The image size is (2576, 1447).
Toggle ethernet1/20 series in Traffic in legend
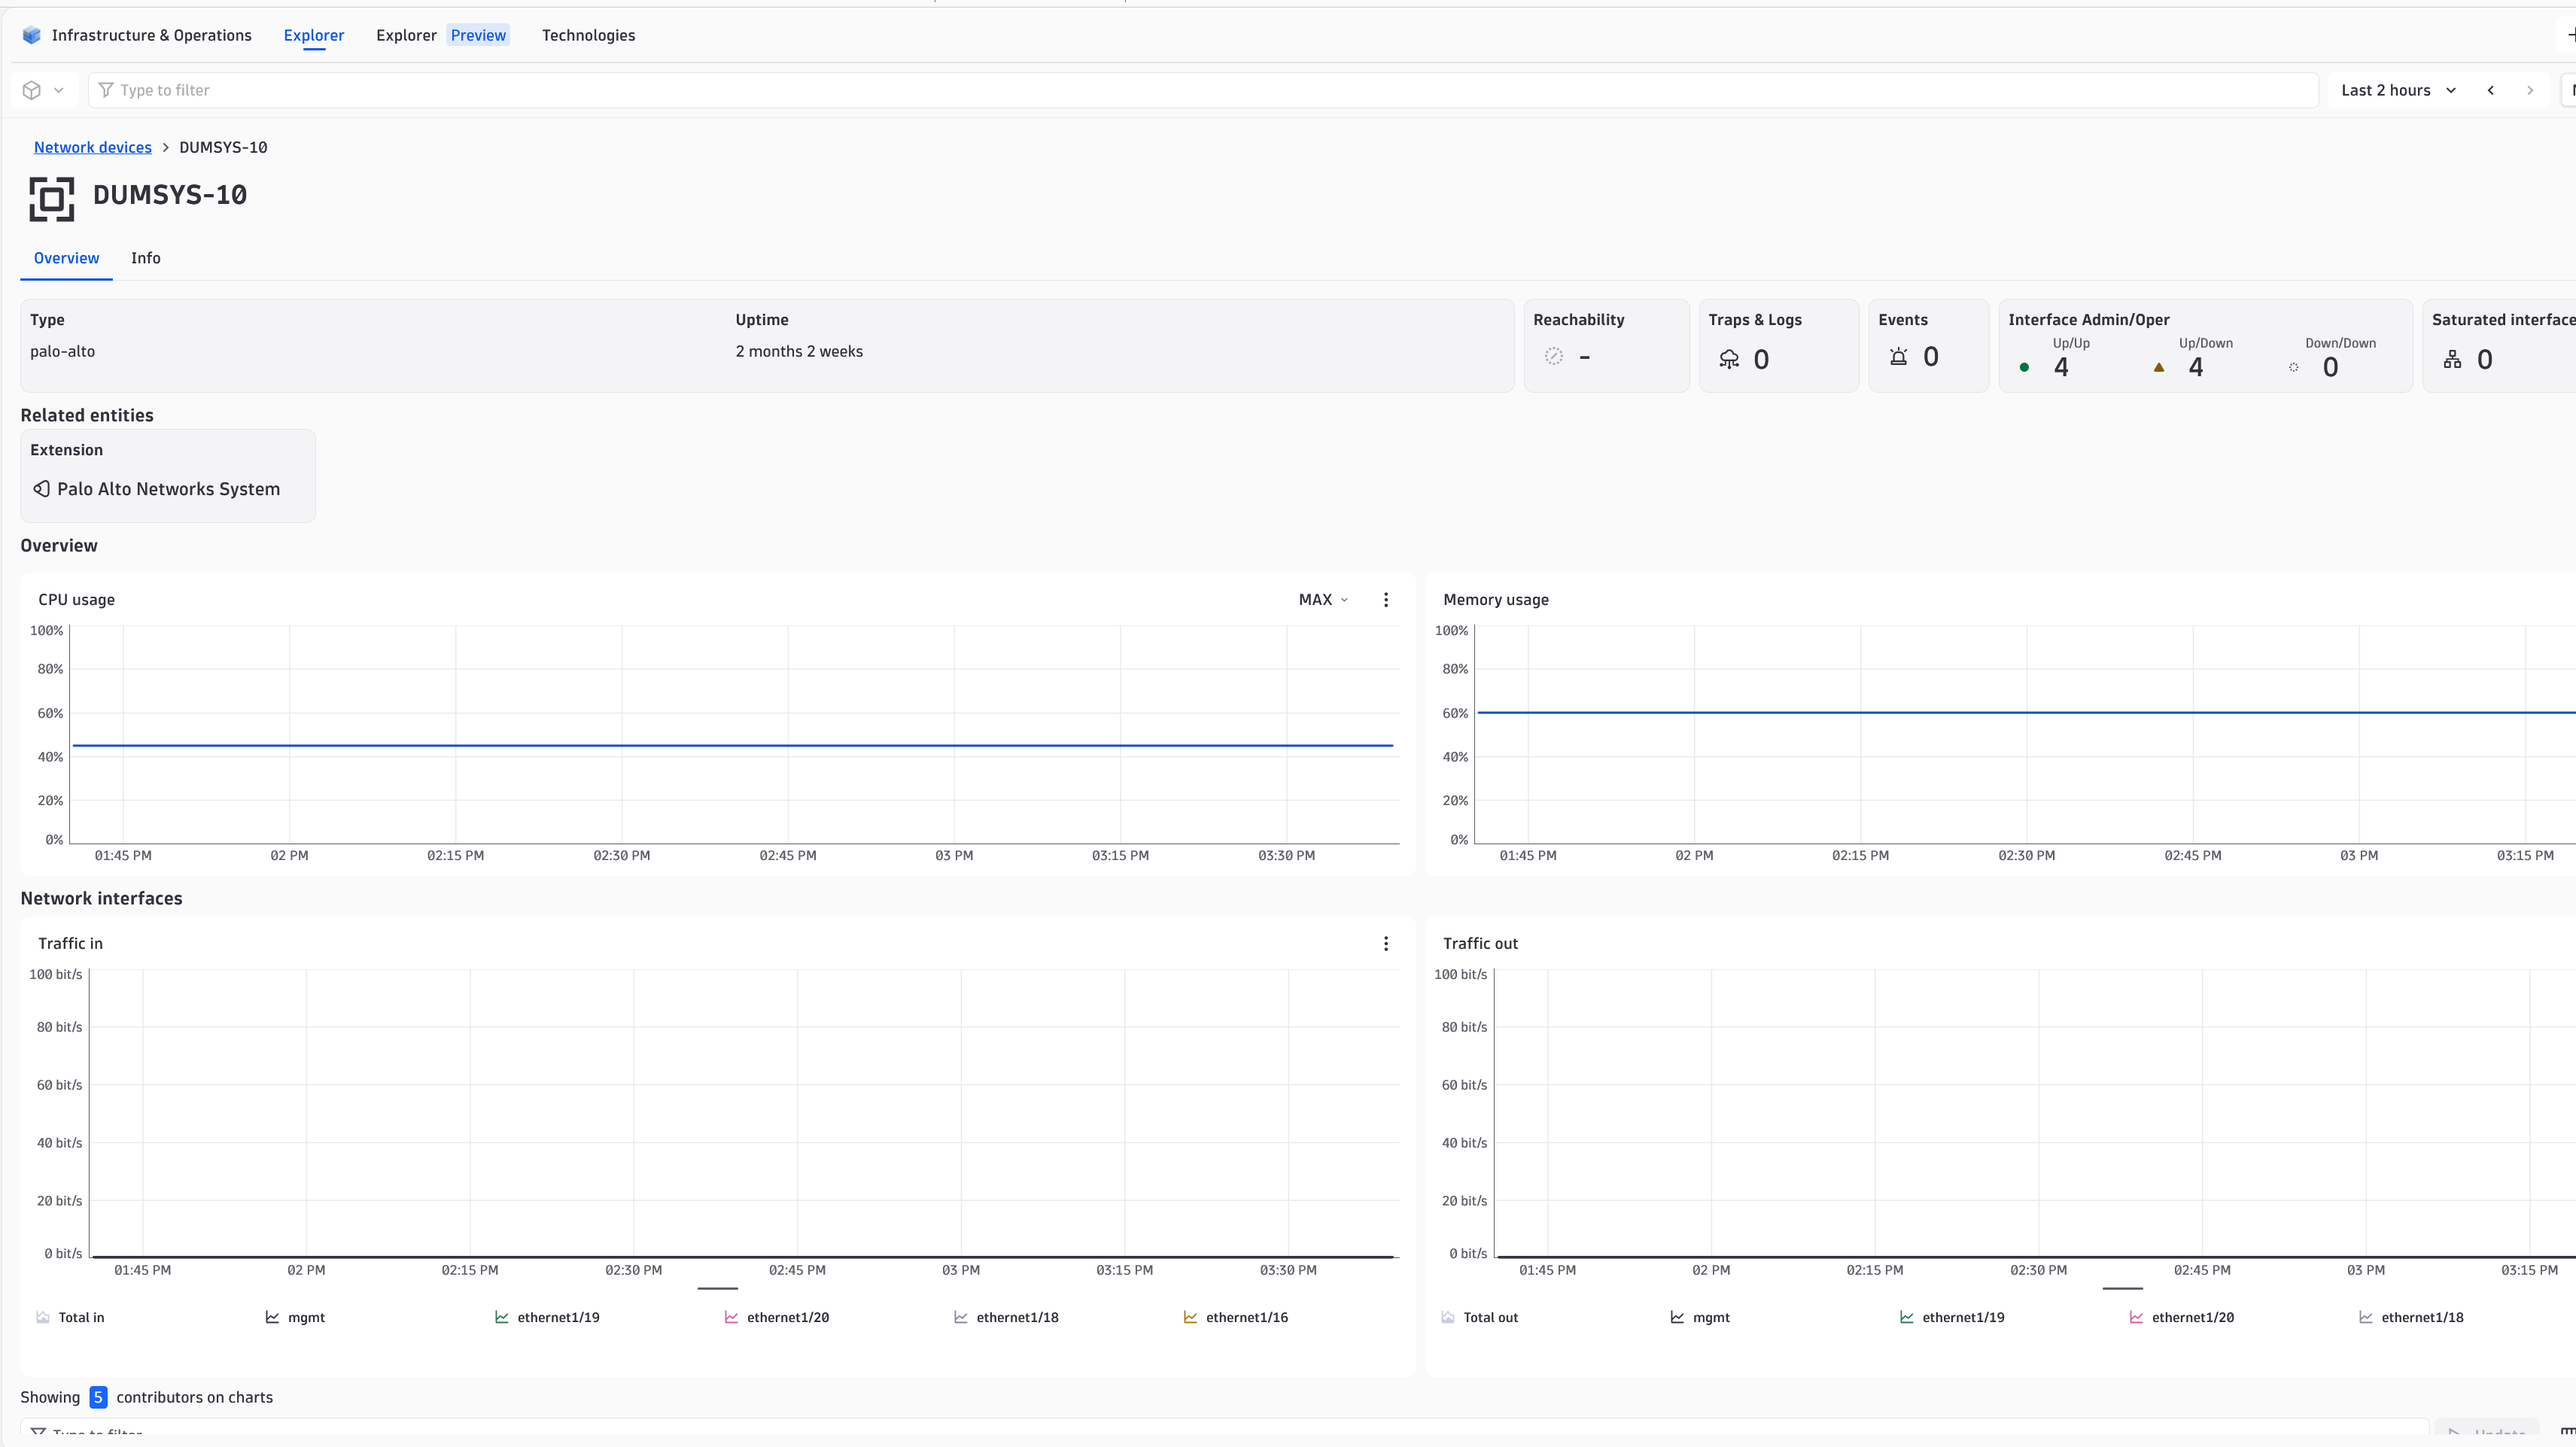[x=777, y=1317]
